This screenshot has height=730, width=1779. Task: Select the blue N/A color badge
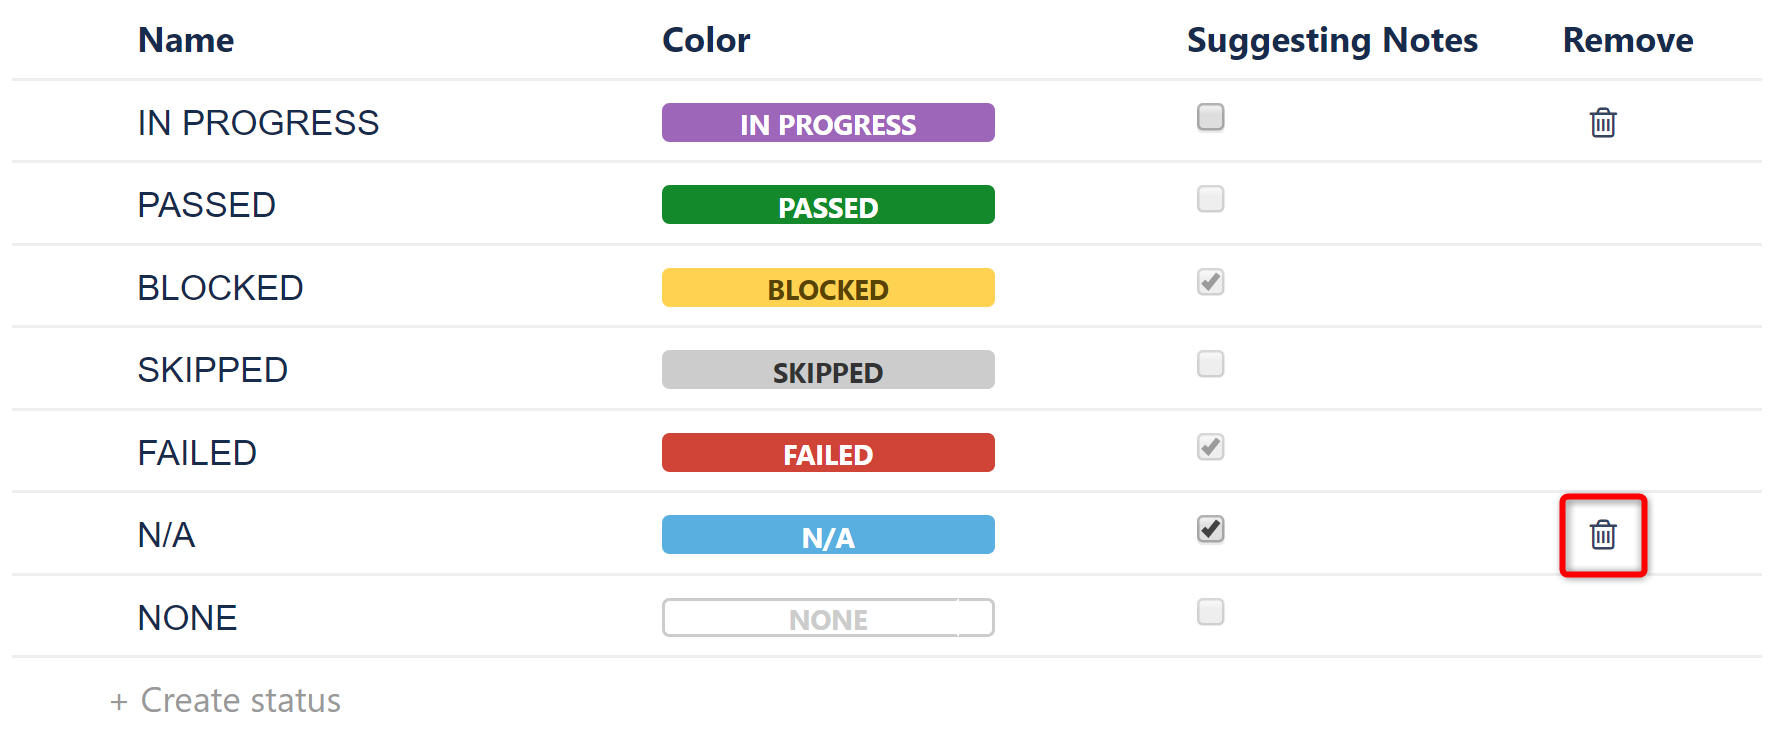click(x=827, y=535)
